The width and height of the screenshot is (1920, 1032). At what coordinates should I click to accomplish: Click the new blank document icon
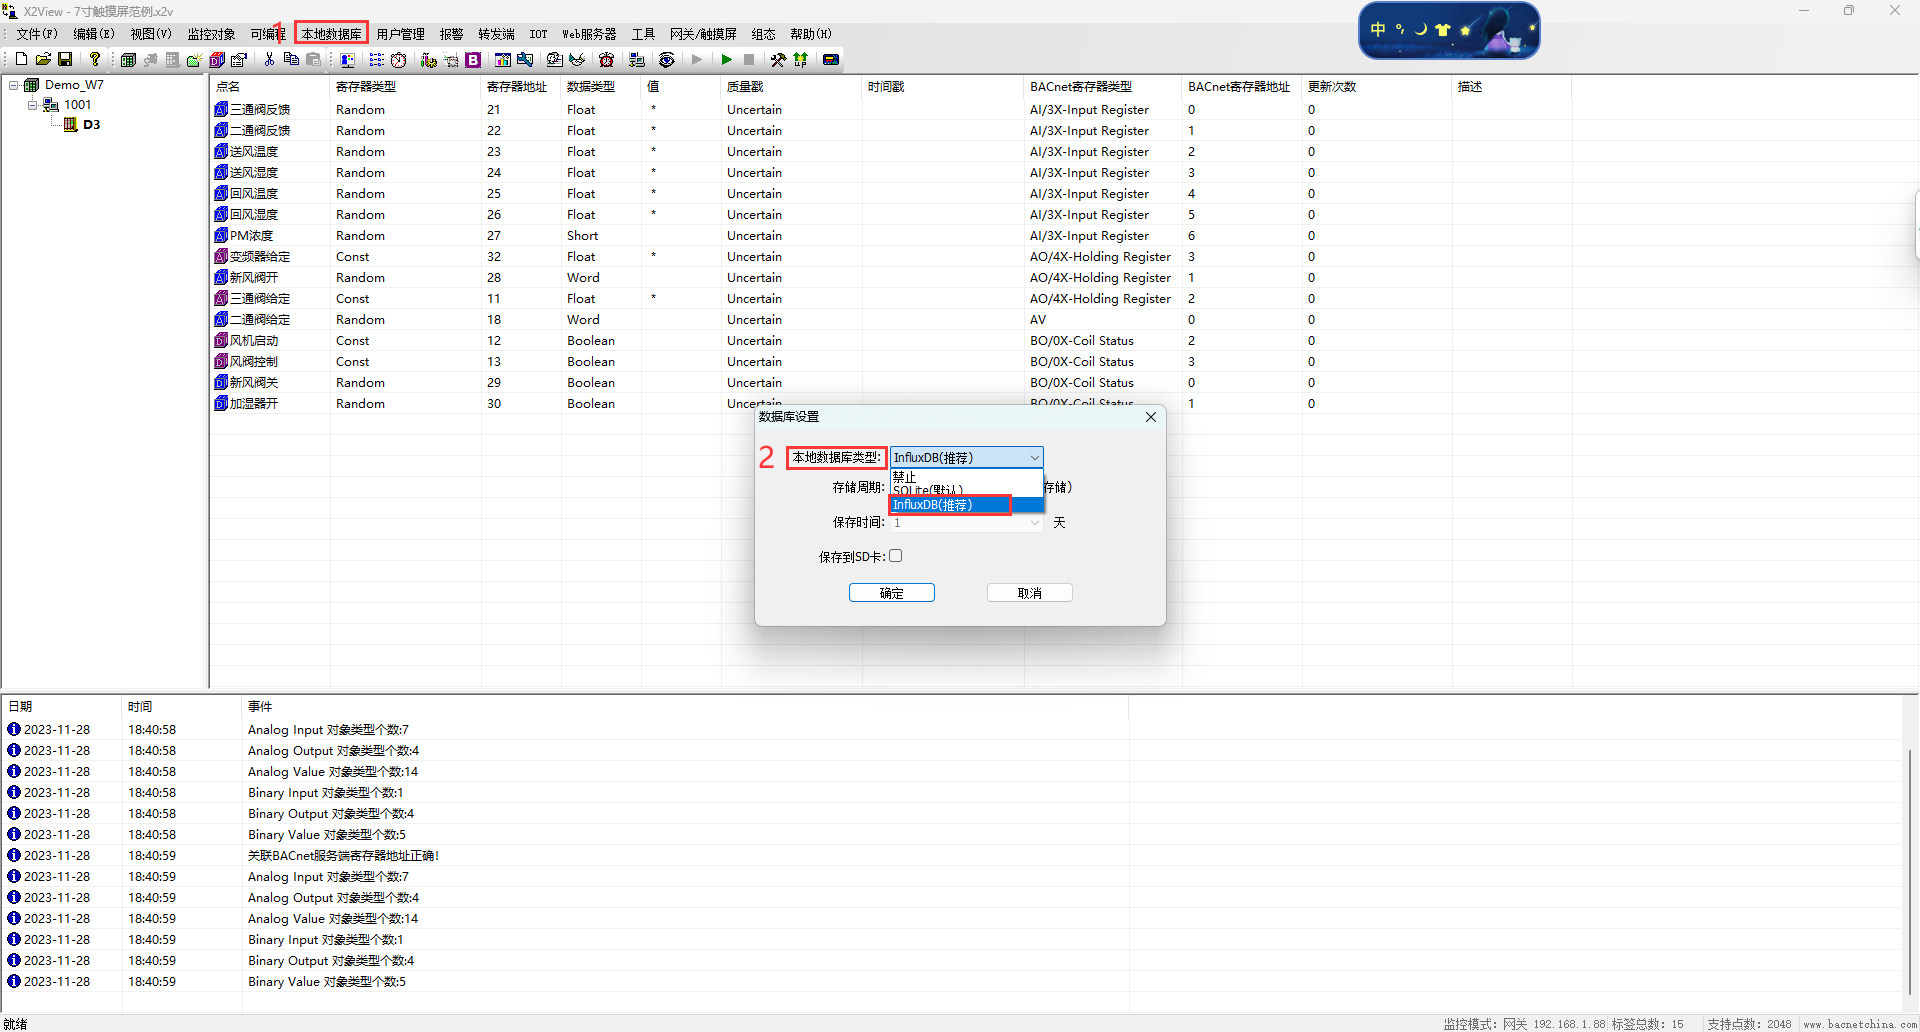[21, 60]
